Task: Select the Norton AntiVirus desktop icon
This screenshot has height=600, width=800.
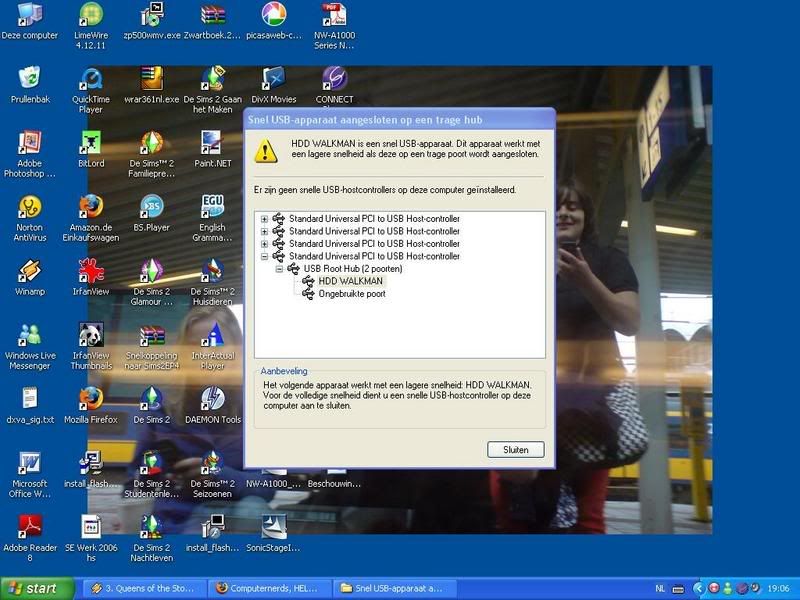Action: [30, 218]
